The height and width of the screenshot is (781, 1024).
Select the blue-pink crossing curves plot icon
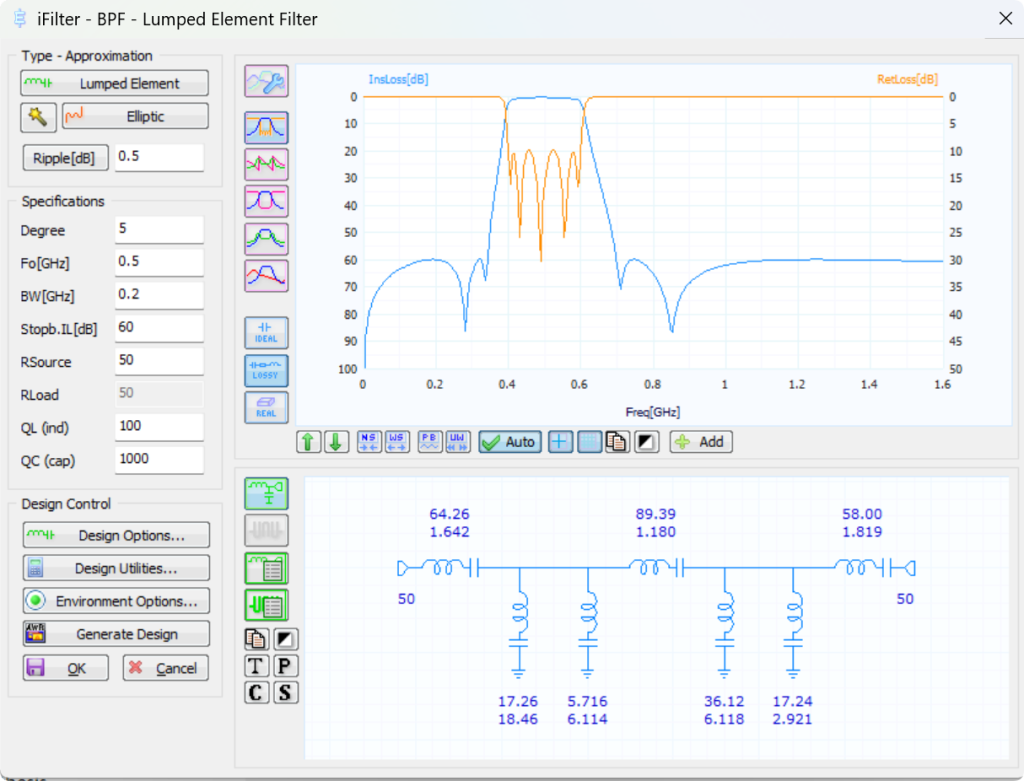(266, 201)
